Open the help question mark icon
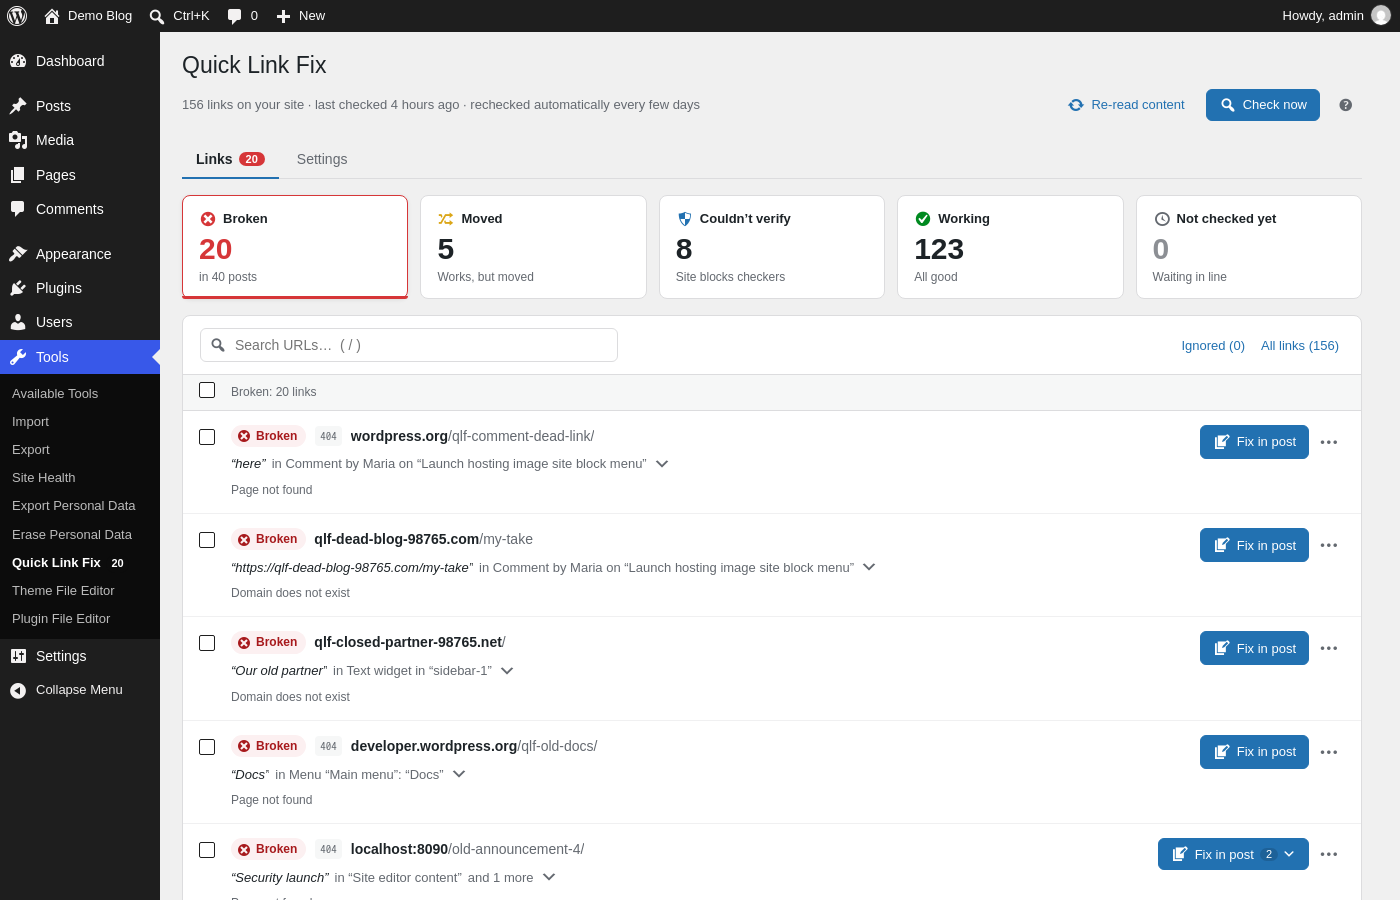 1346,105
